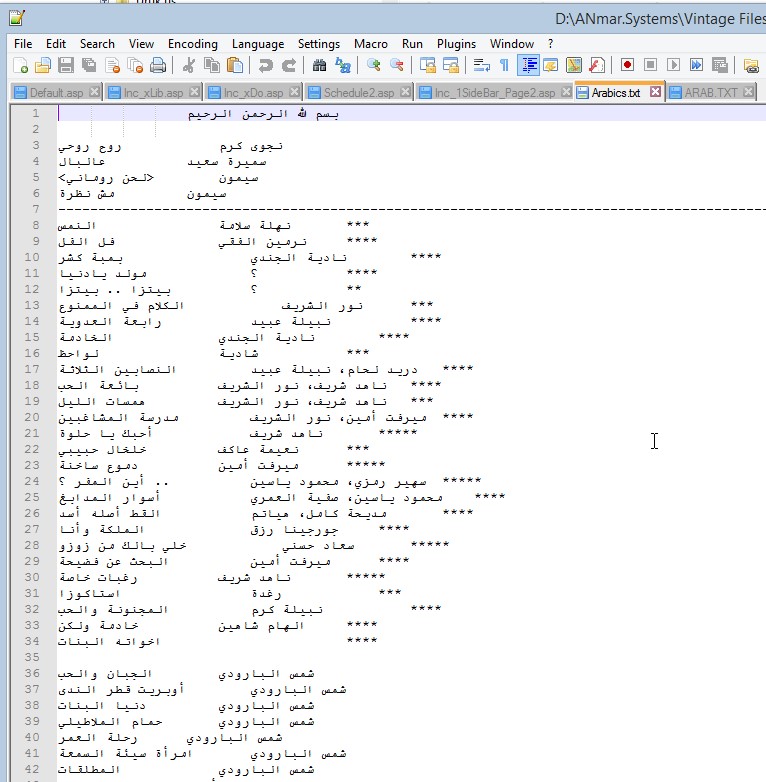The height and width of the screenshot is (782, 766).
Task: Click the Cut scissors icon
Action: (188, 66)
